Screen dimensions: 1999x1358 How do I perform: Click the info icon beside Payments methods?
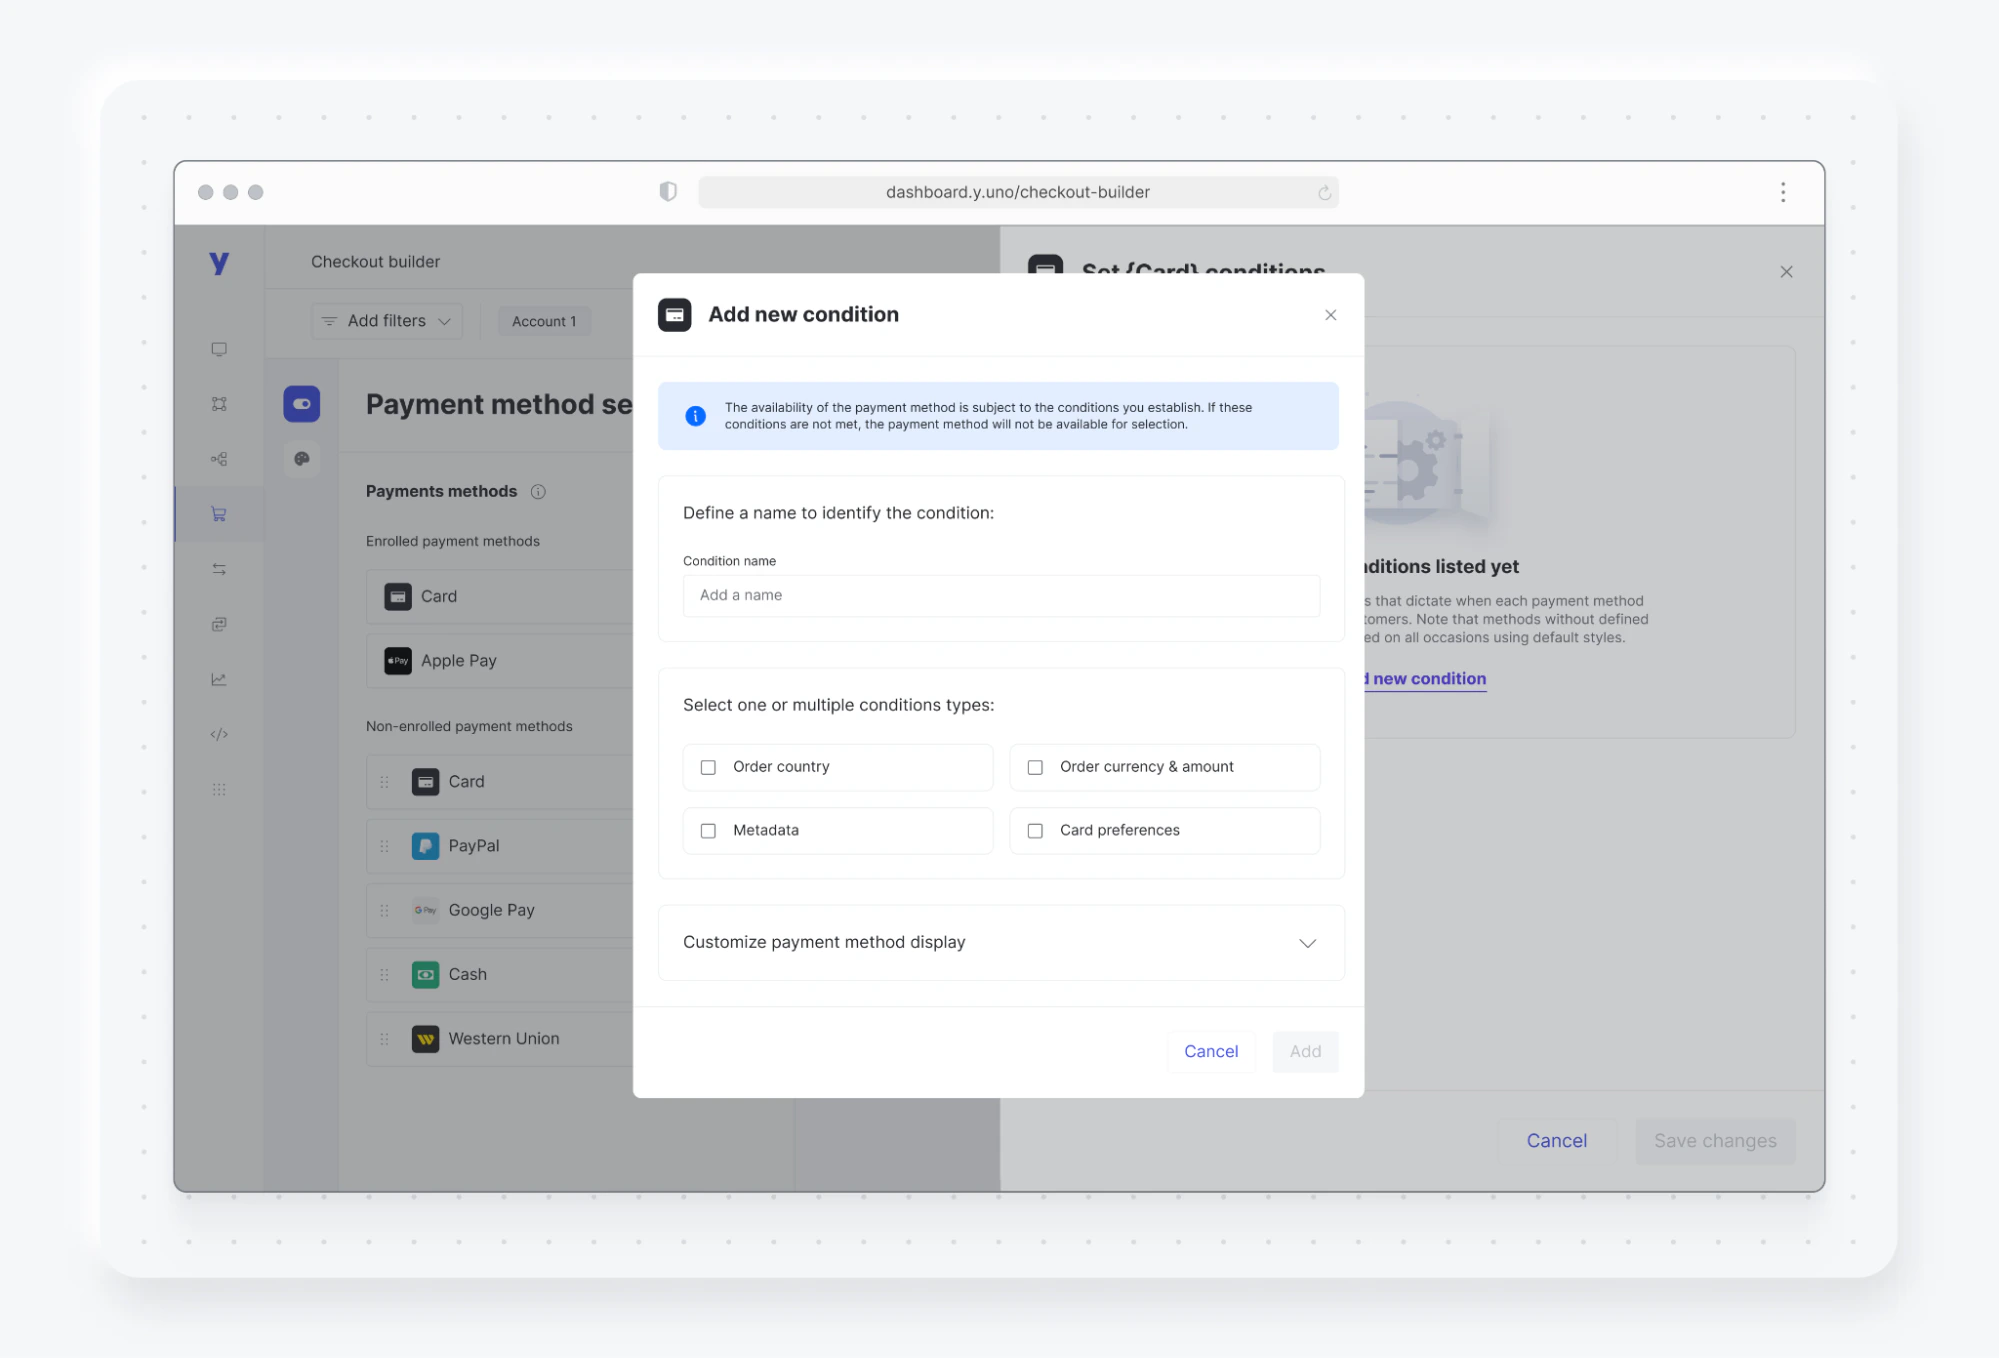coord(538,491)
